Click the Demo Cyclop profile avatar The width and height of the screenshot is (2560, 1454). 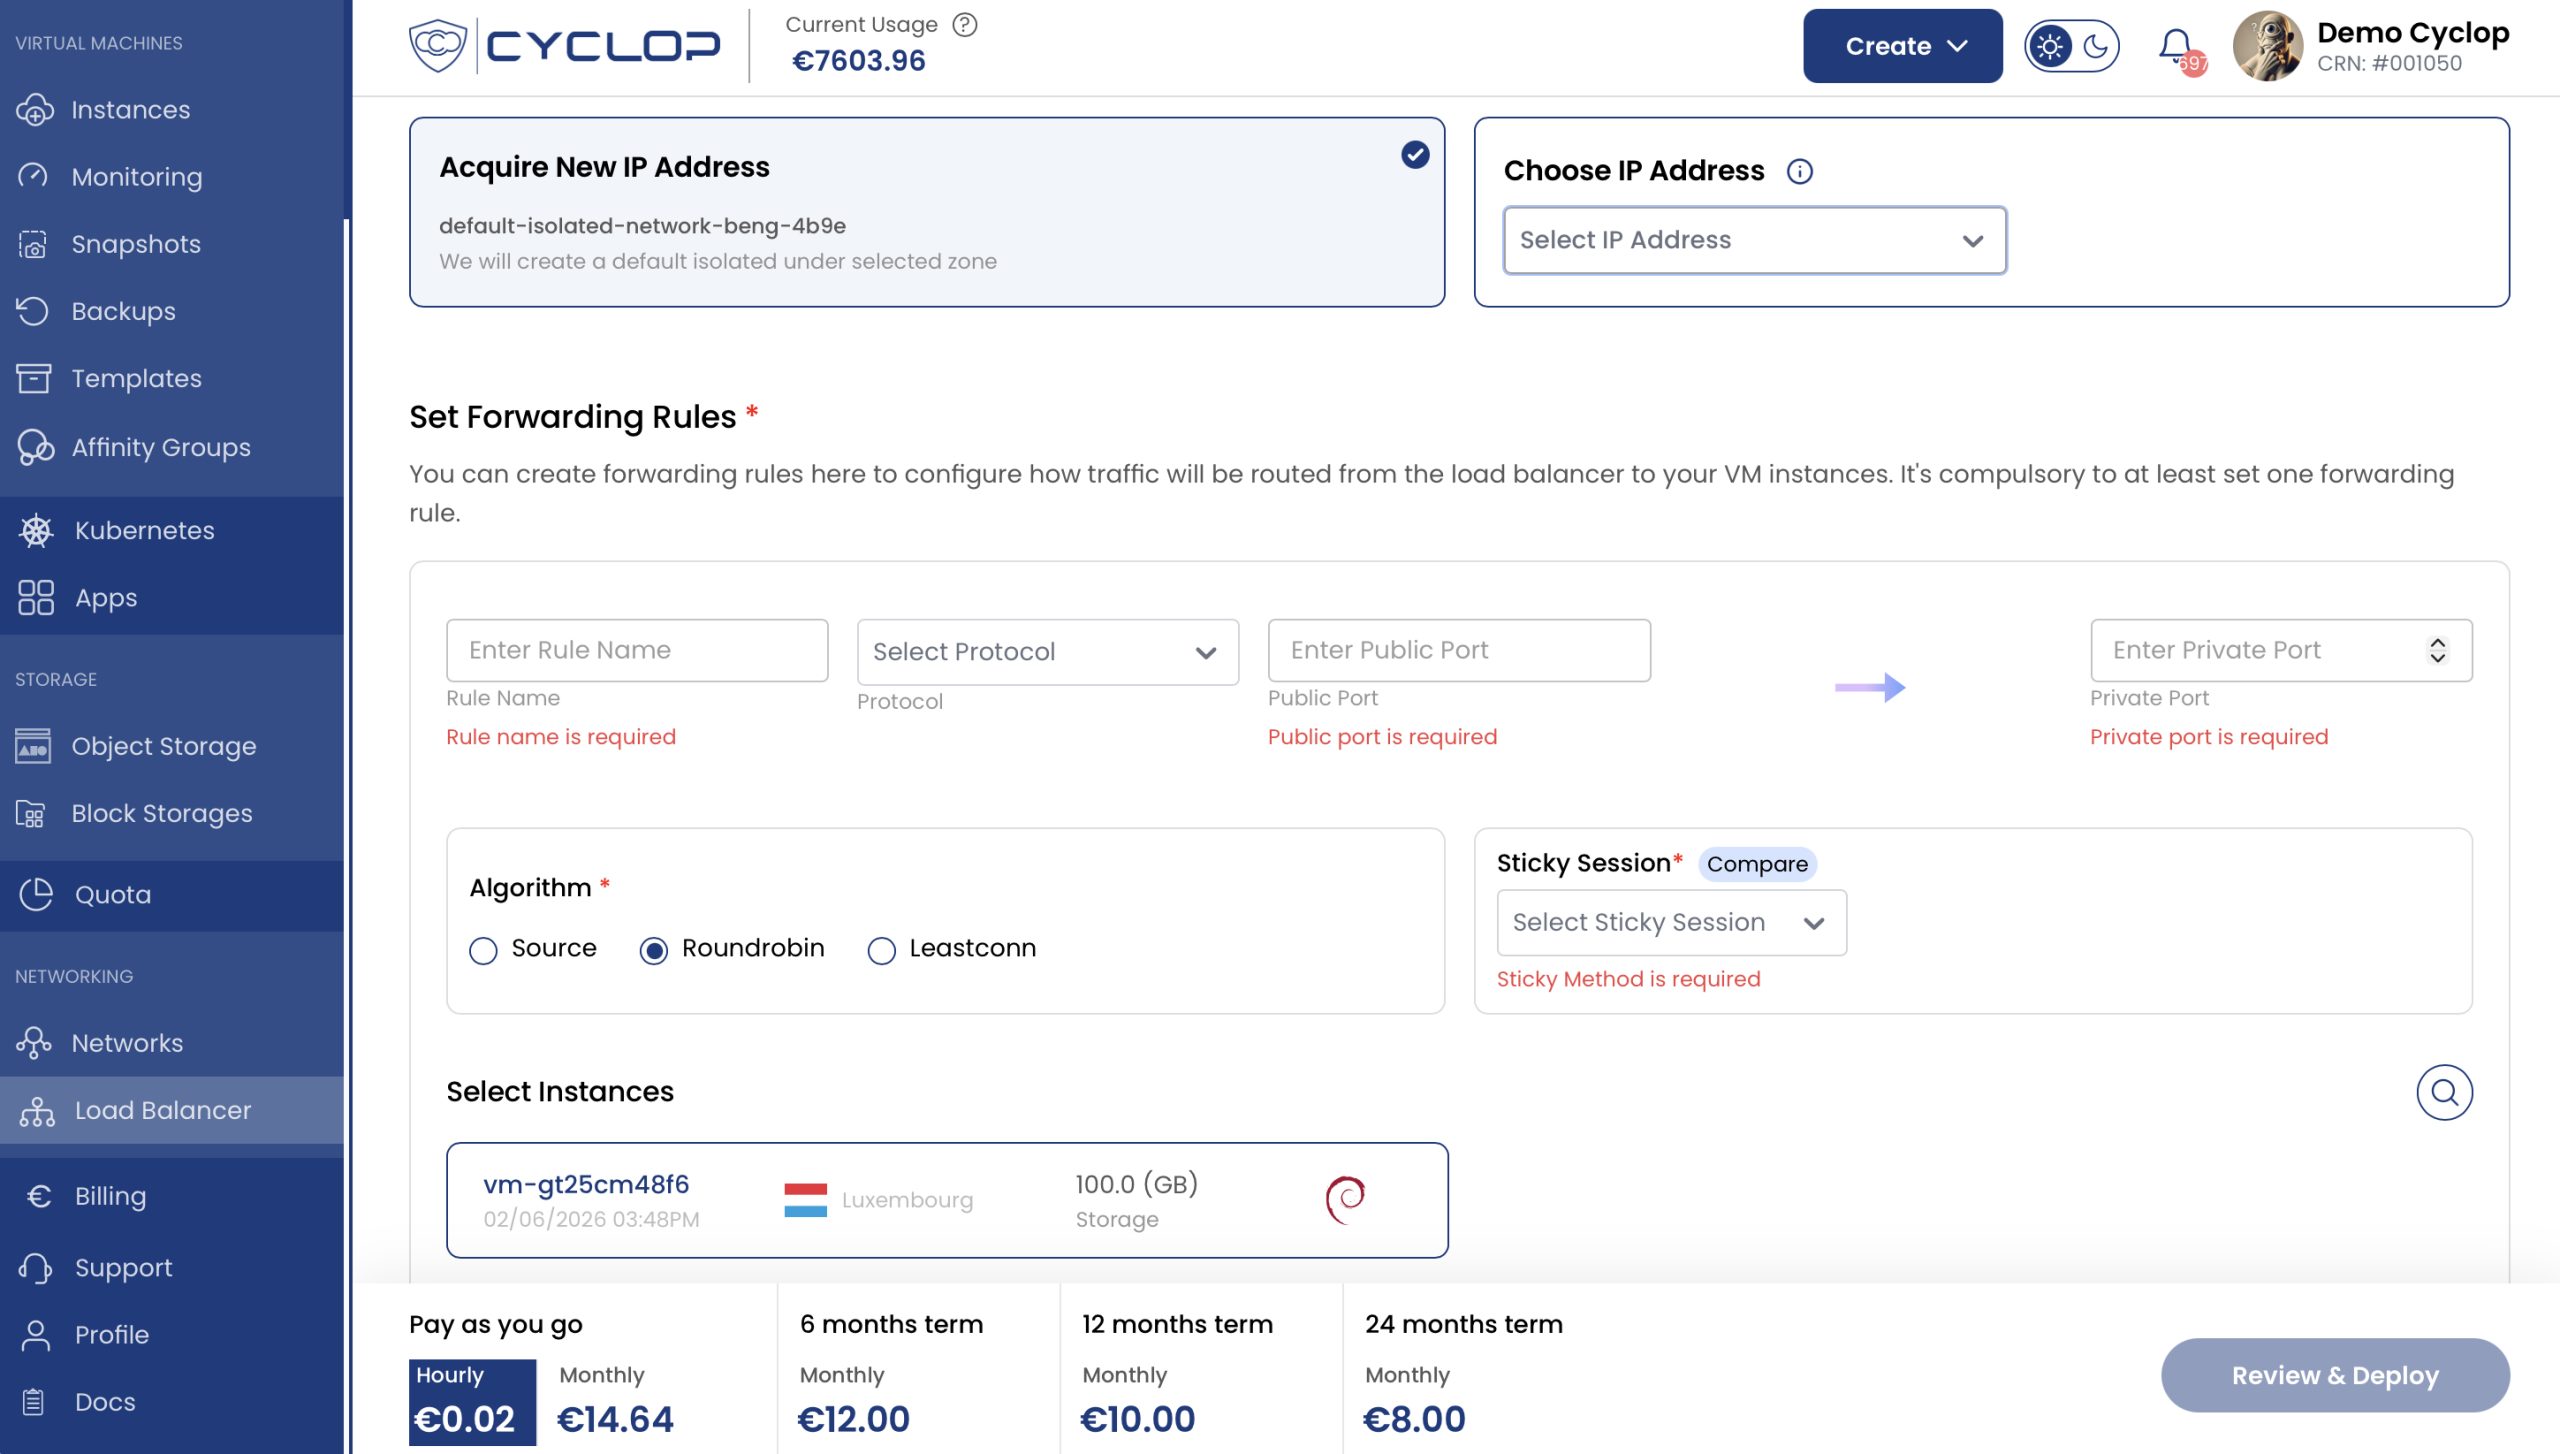2267,46
